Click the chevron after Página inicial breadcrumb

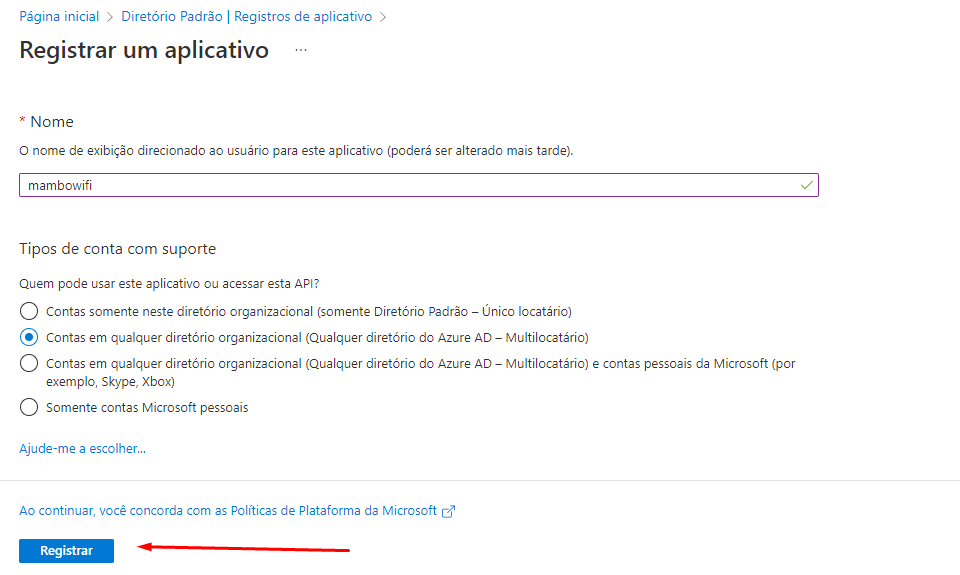110,17
